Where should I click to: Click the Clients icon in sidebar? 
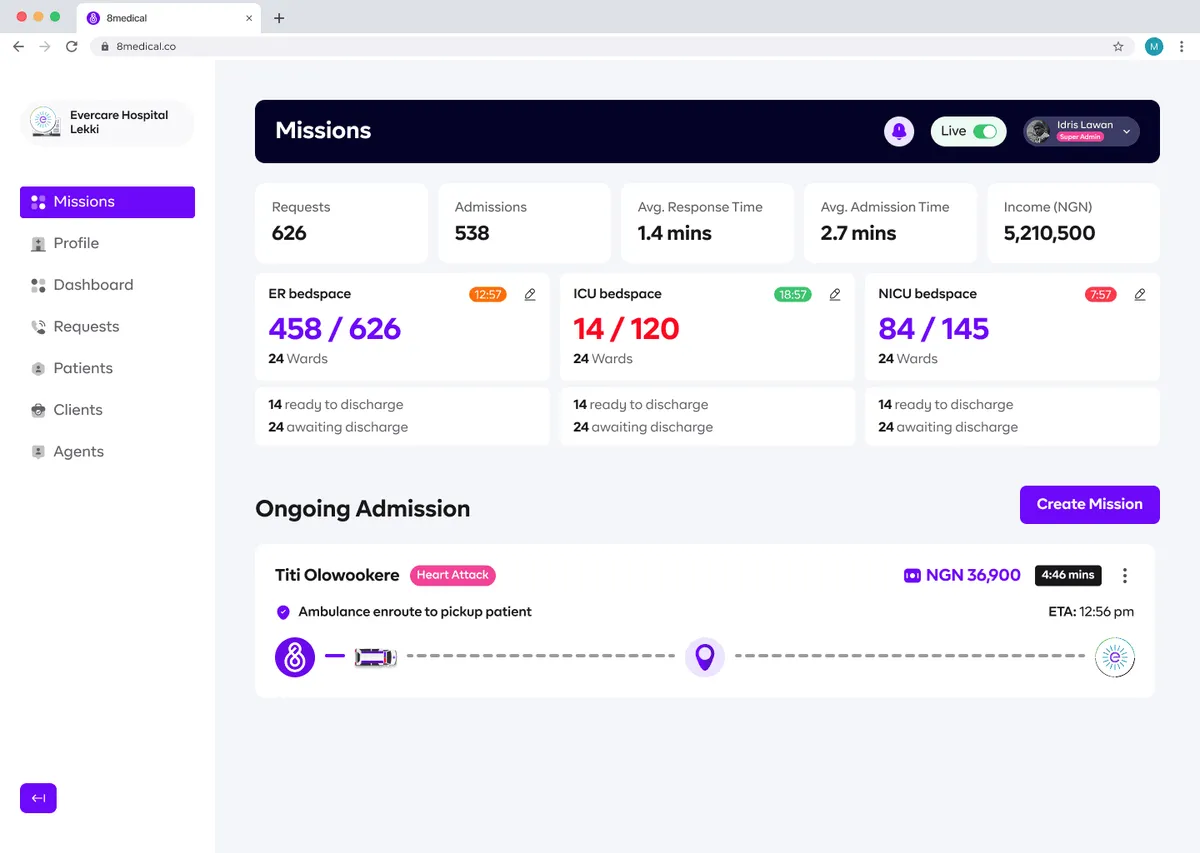[x=38, y=410]
